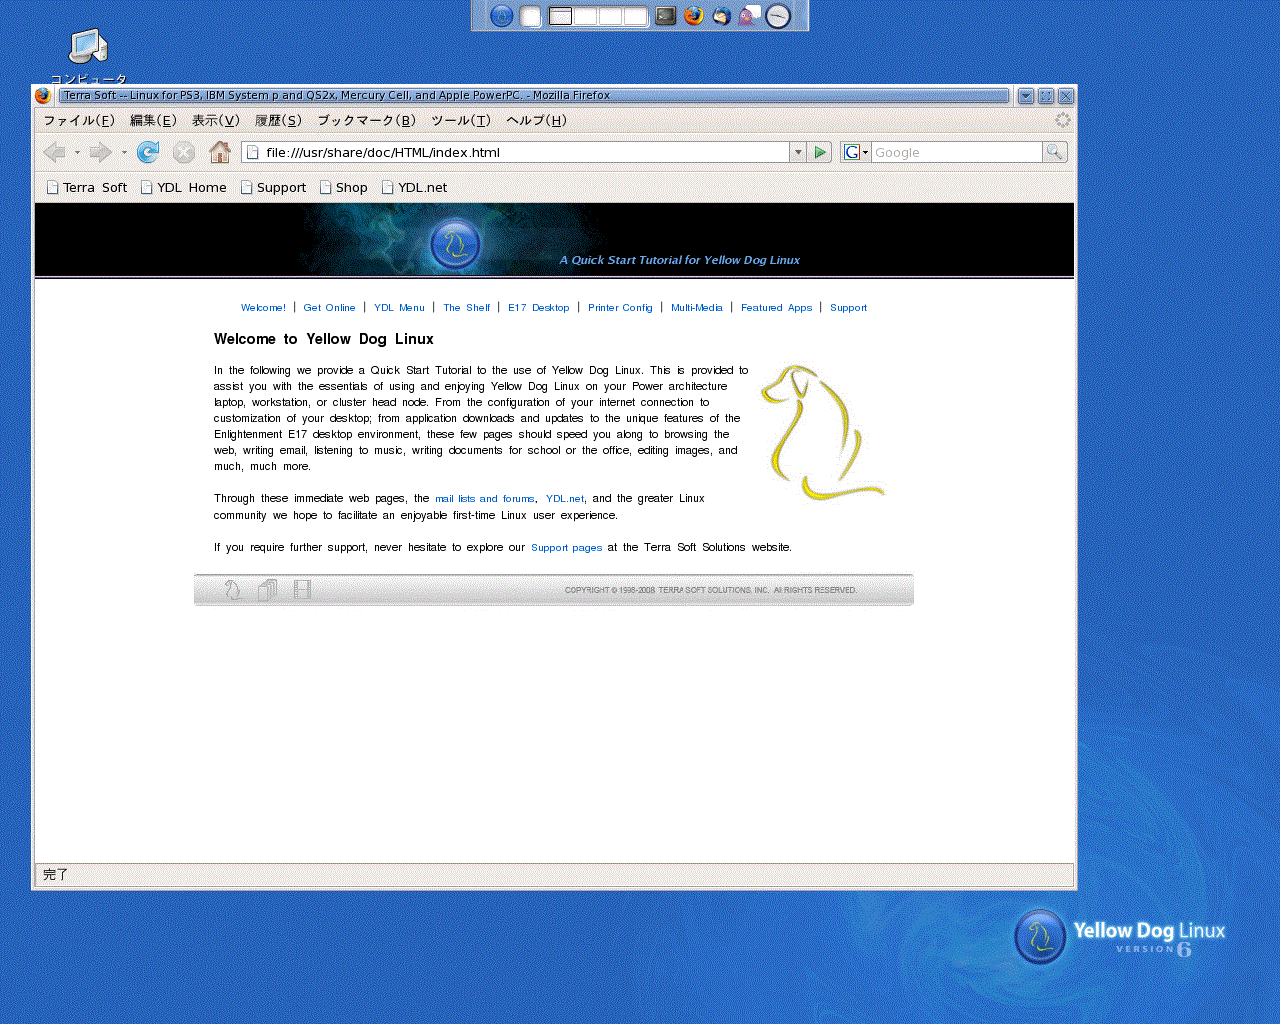Screen dimensions: 1280x1024
Task: Click the Home icon in Firefox toolbar
Action: [220, 152]
